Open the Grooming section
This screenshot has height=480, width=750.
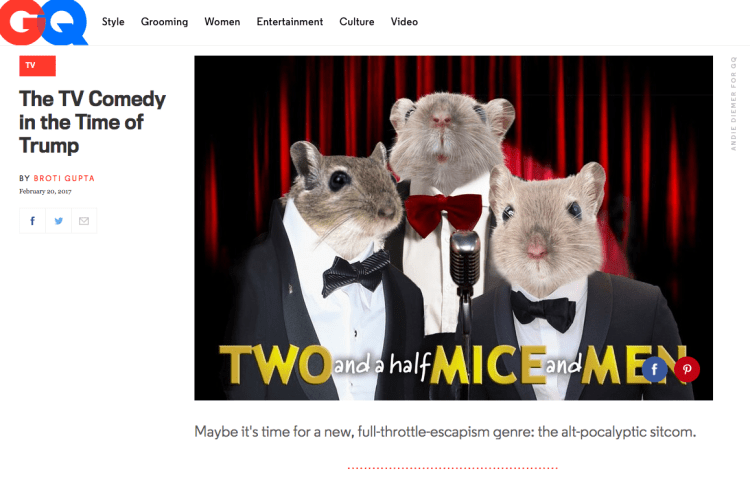[x=164, y=22]
